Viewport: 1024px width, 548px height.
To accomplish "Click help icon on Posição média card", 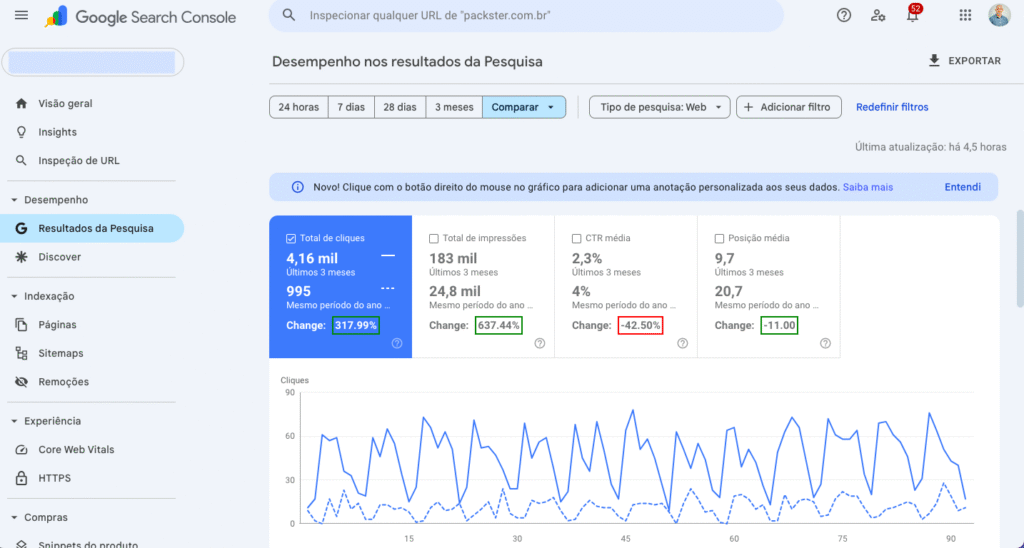I will [825, 343].
